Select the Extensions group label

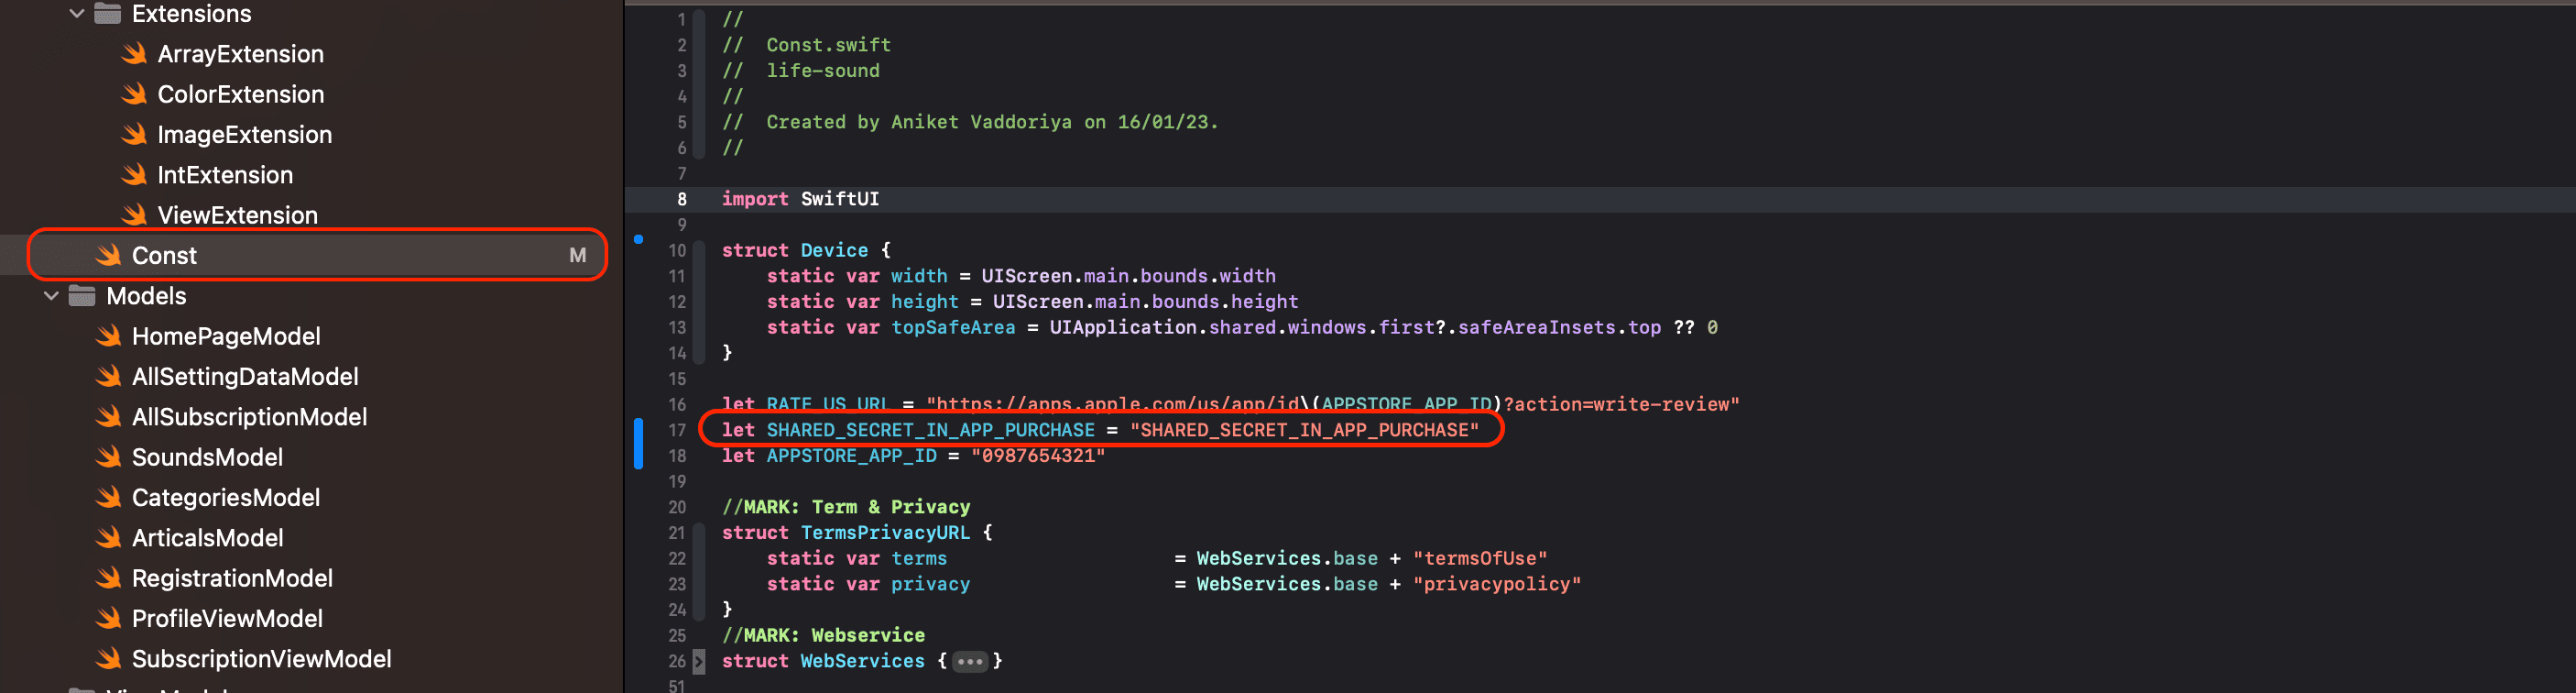point(191,14)
